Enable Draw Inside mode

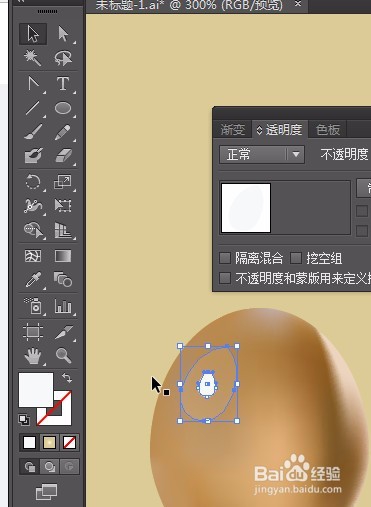pyautogui.click(x=69, y=467)
